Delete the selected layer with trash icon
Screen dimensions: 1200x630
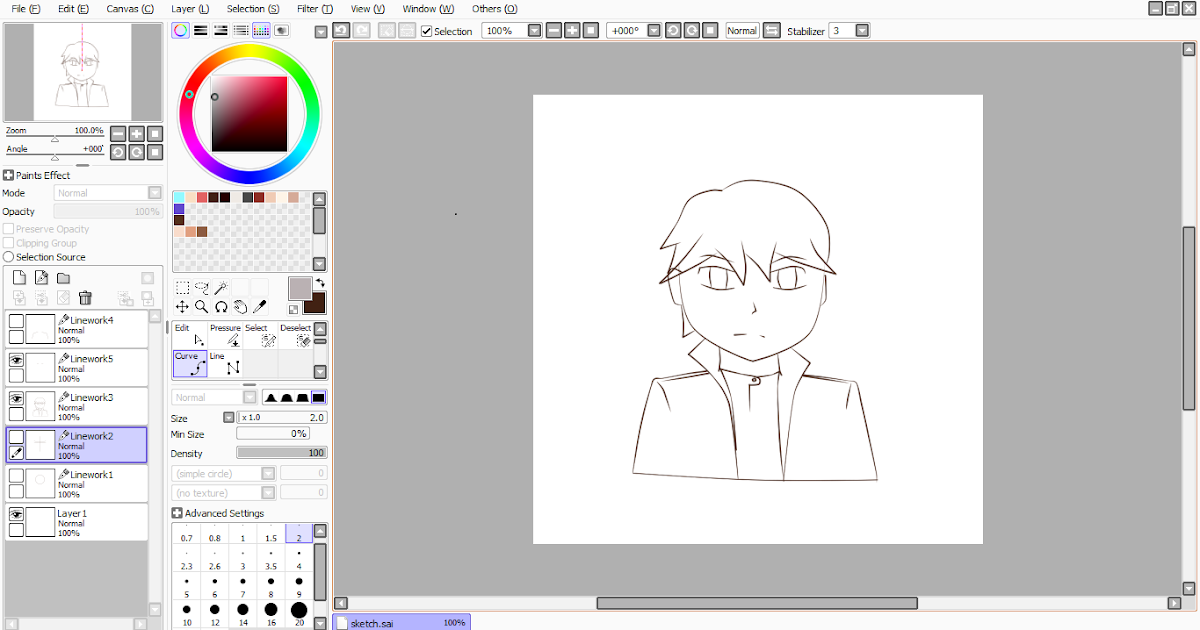85,298
